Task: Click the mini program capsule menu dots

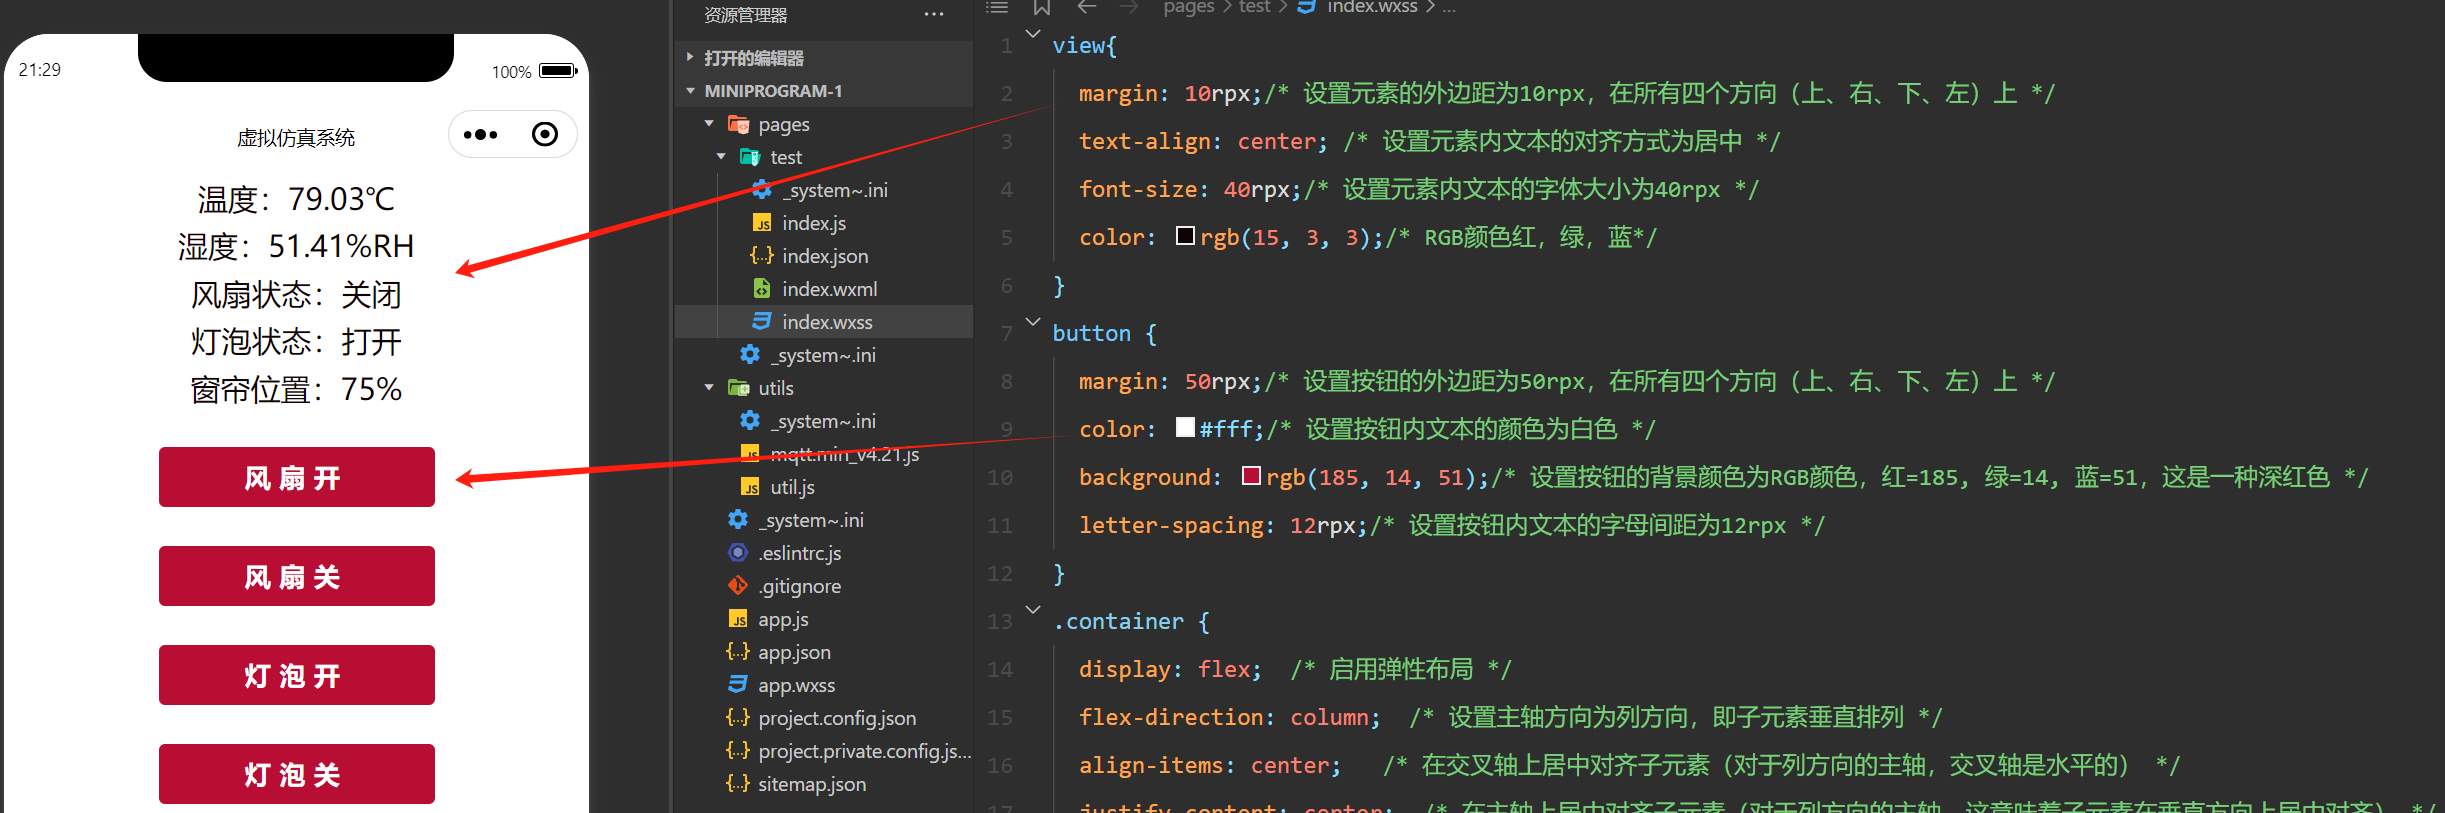Action: pos(481,135)
